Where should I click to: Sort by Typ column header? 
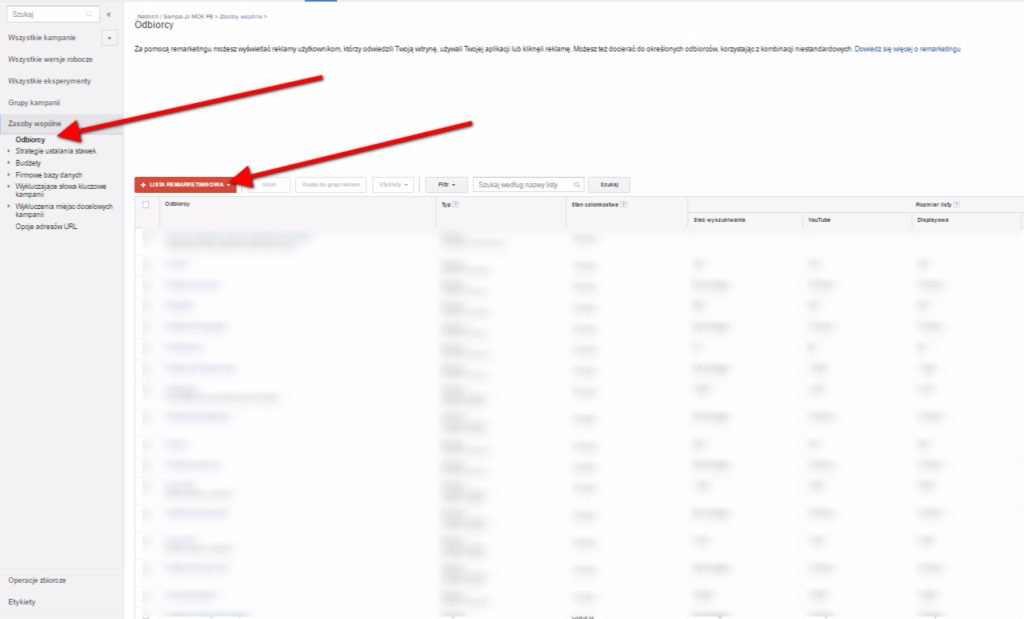pos(446,204)
